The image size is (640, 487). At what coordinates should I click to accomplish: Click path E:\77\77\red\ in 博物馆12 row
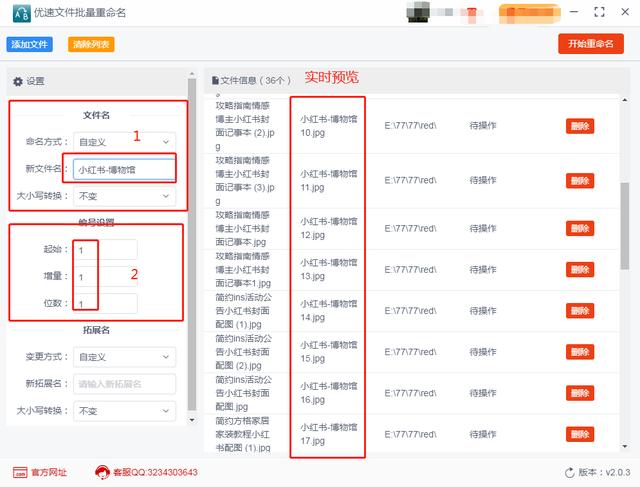click(x=410, y=229)
